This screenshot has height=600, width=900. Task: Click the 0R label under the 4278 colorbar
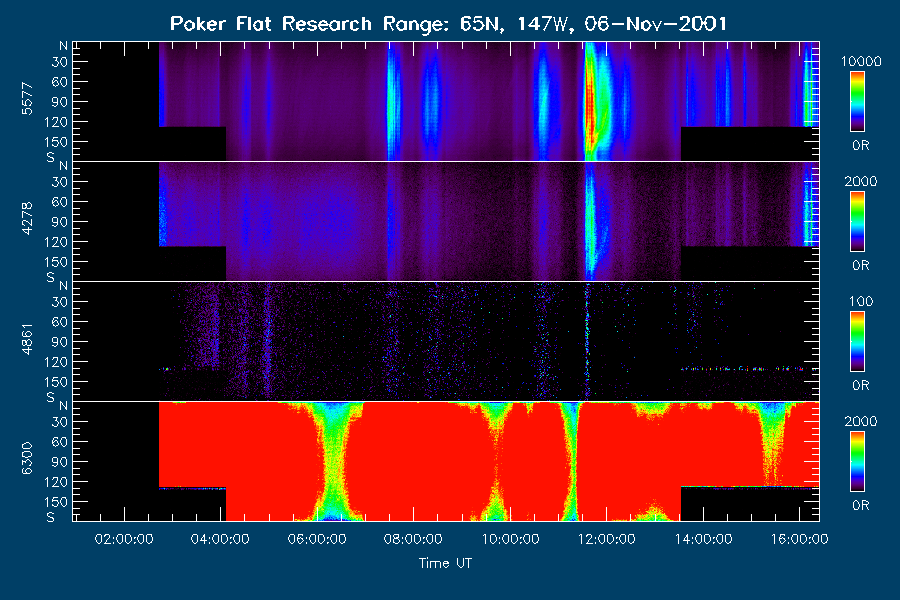tap(860, 266)
